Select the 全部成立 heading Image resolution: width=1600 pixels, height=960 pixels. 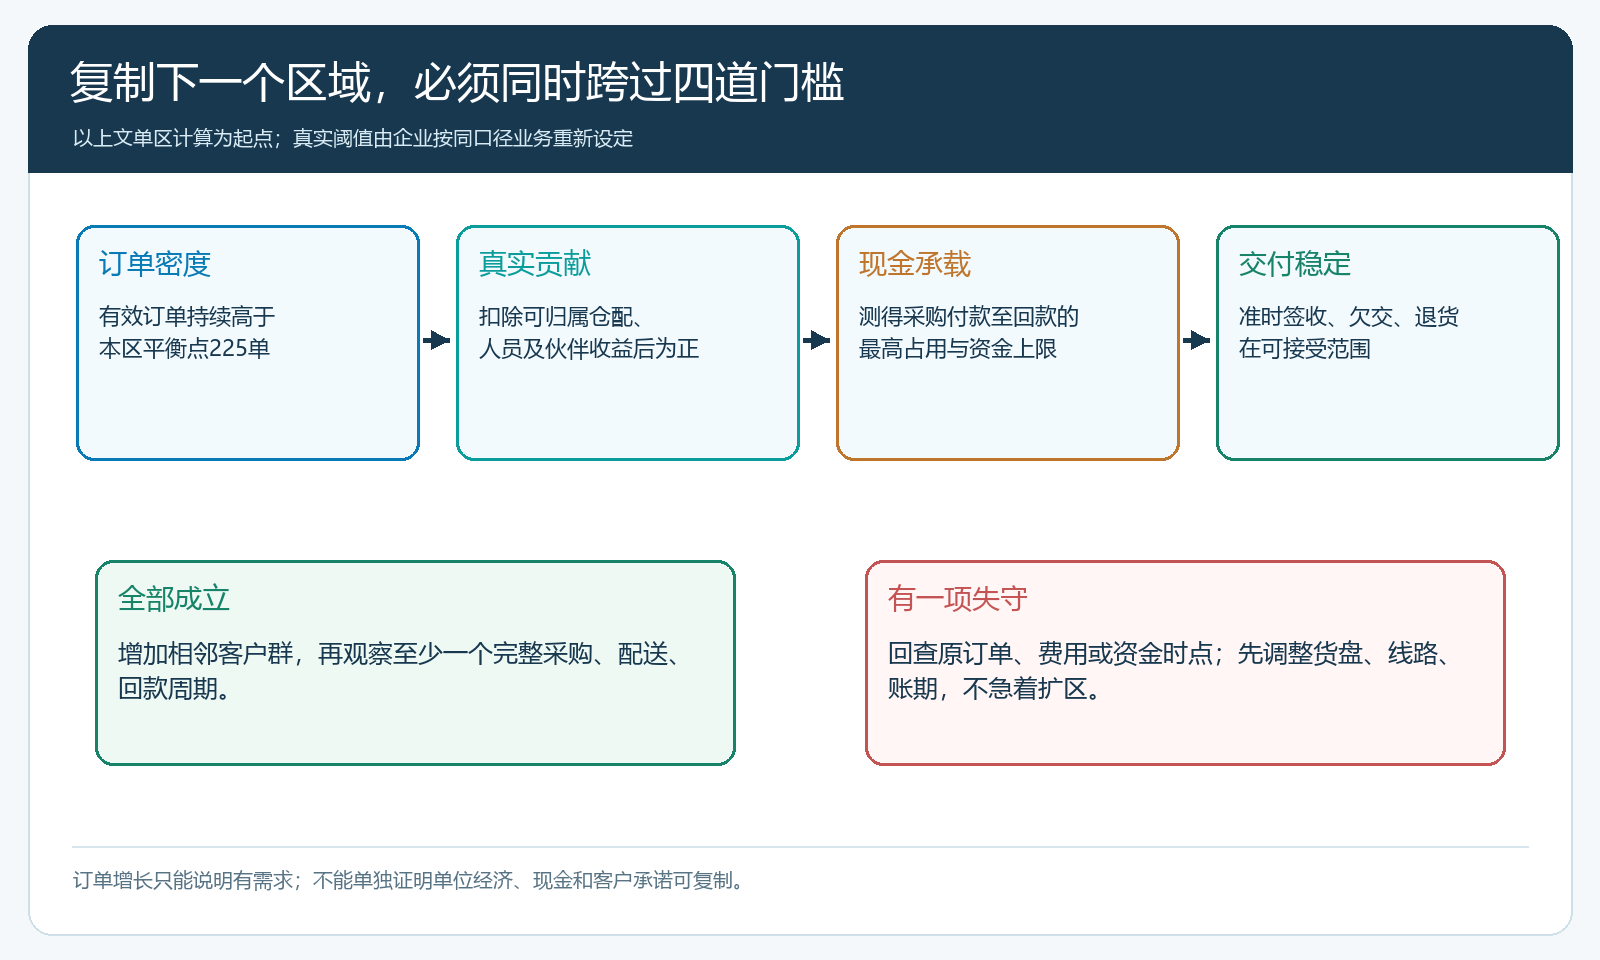(x=174, y=599)
